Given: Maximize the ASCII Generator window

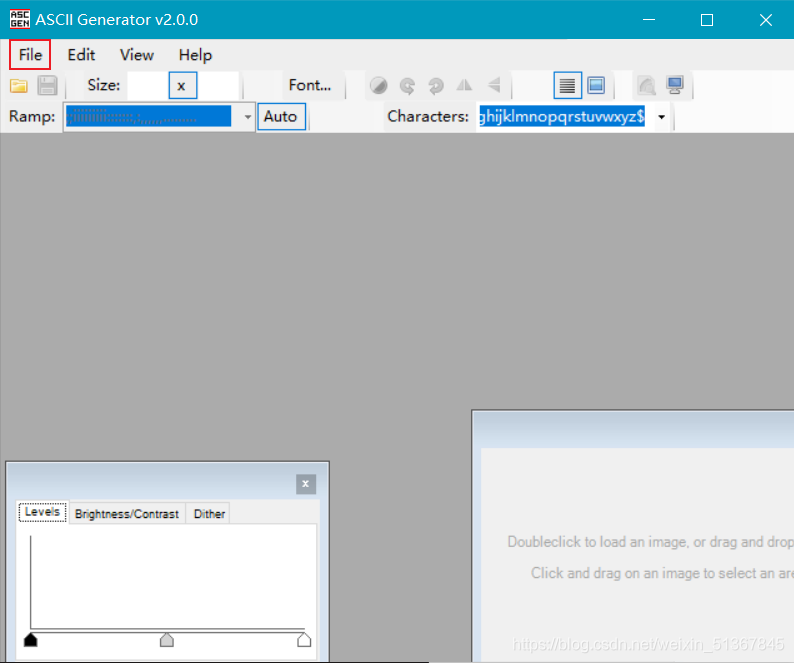Looking at the screenshot, I should pos(707,20).
